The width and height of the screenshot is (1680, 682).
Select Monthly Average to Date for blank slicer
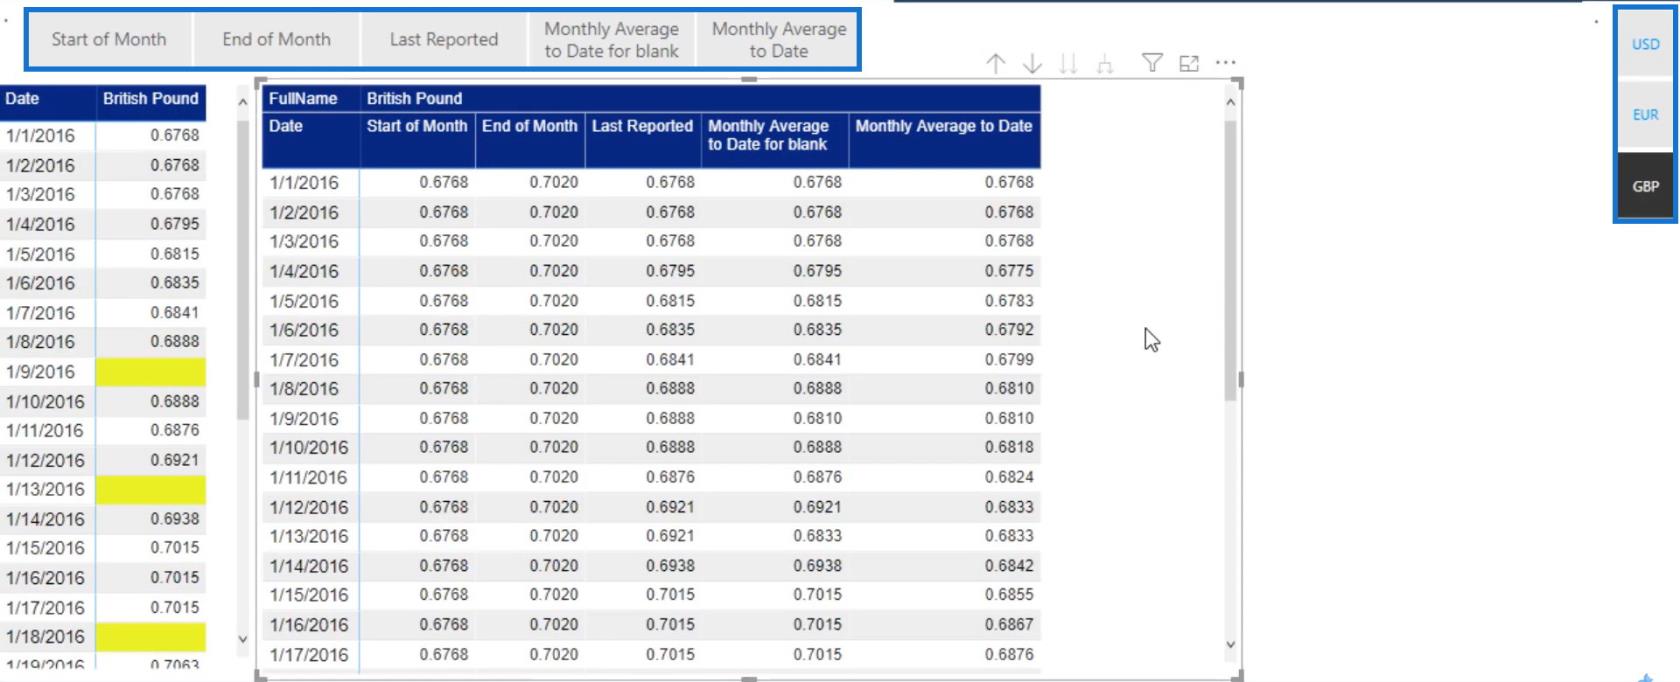click(611, 39)
